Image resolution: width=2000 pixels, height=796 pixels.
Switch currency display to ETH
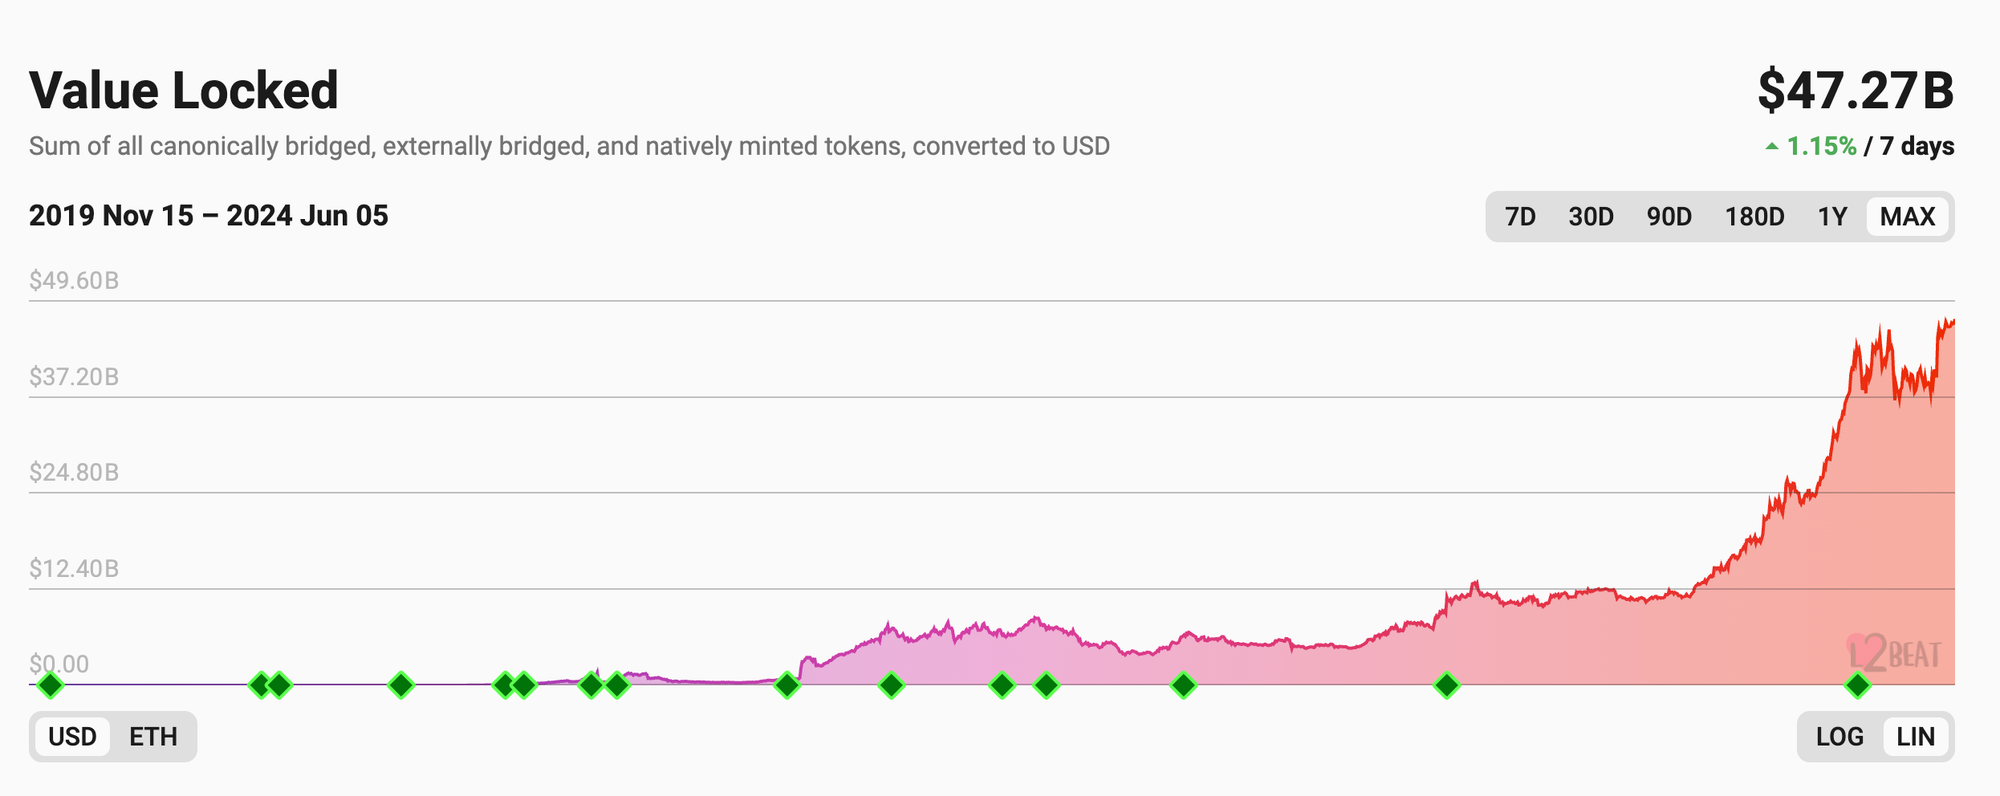coord(153,737)
